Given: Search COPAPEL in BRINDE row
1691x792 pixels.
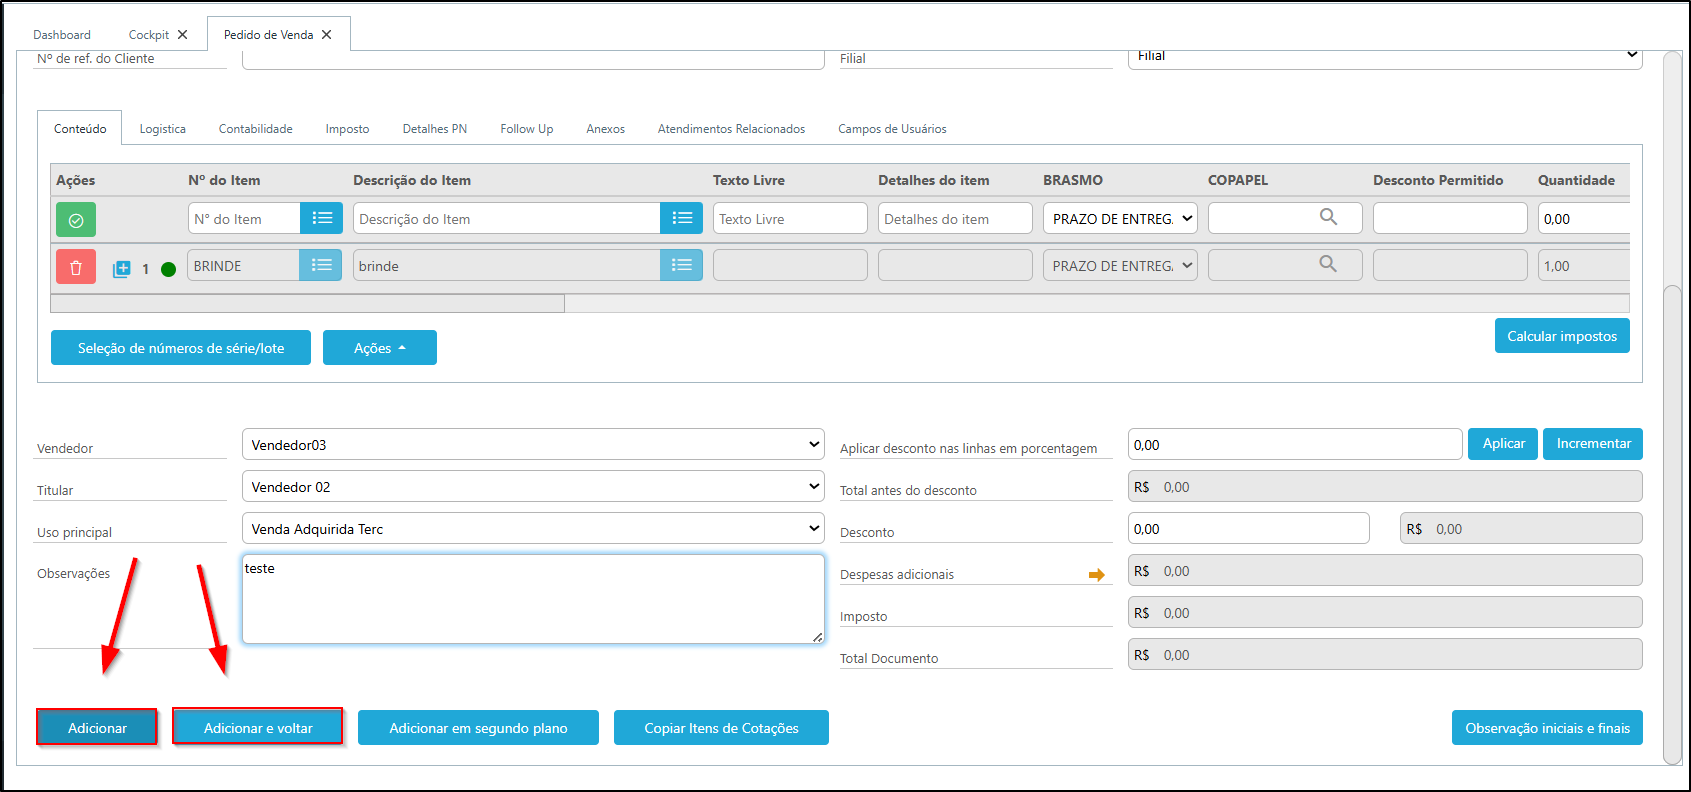Looking at the screenshot, I should (x=1328, y=264).
